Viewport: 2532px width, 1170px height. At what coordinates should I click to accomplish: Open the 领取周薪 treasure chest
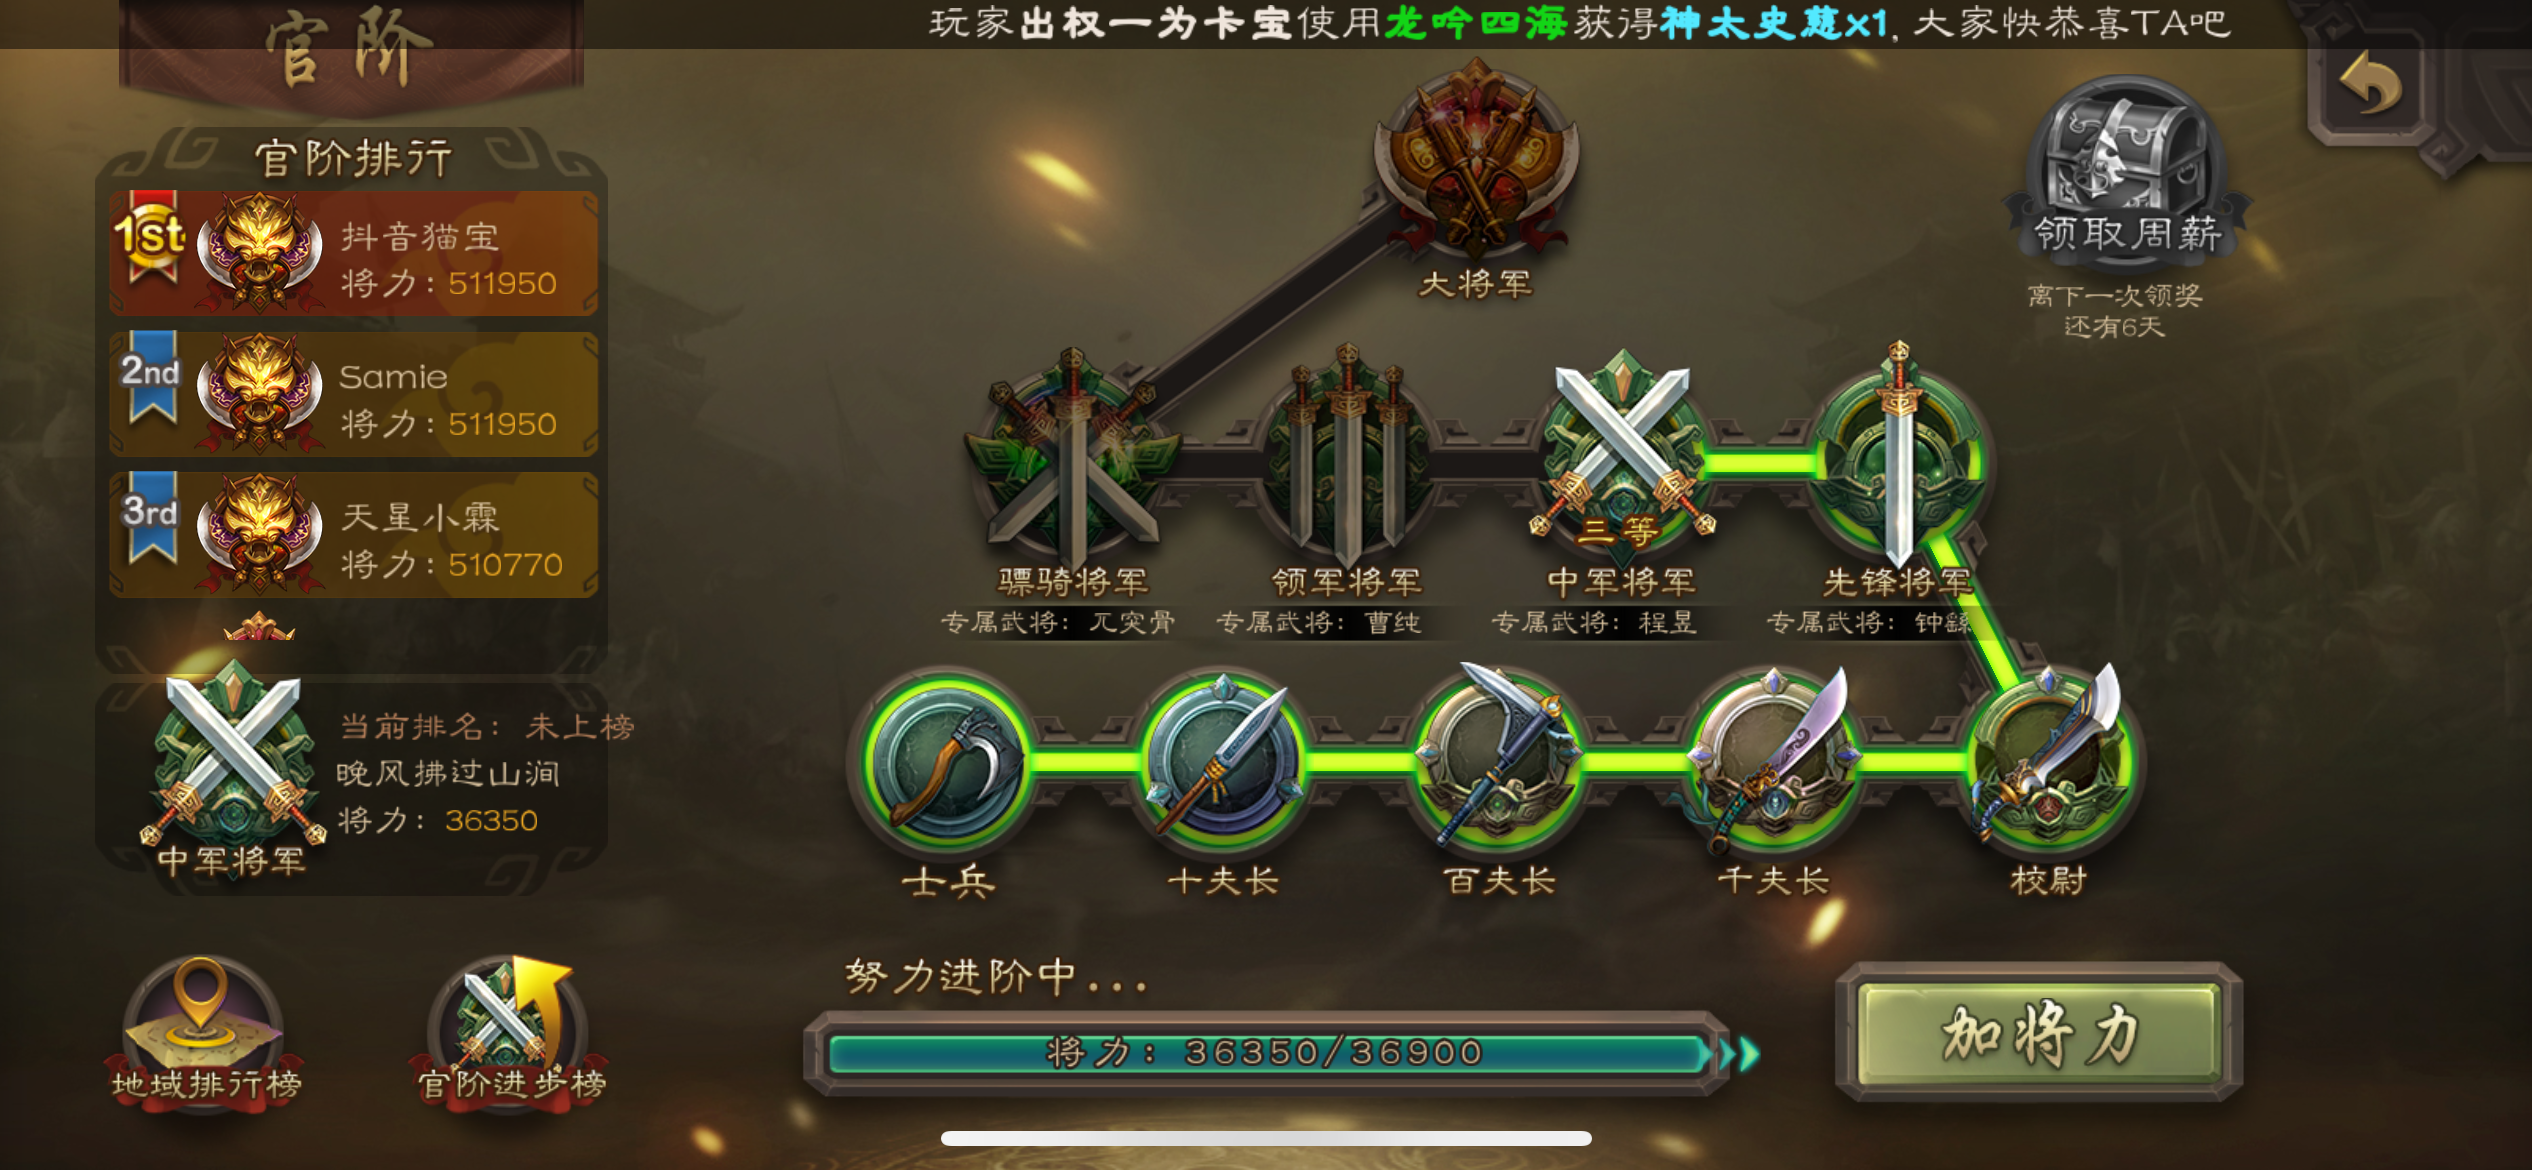[x=2126, y=172]
